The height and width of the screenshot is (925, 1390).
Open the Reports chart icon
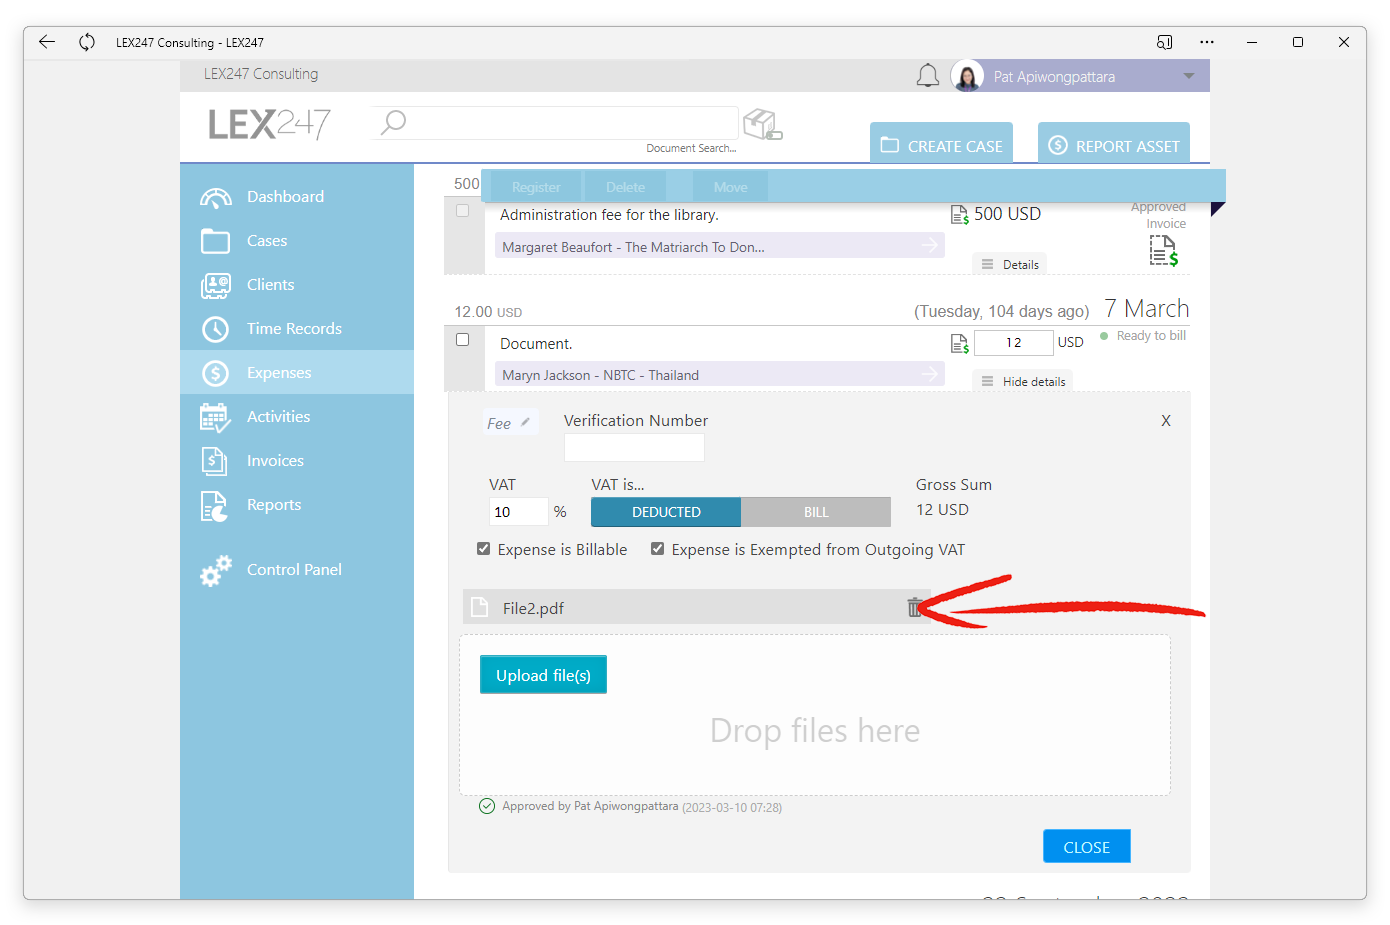click(215, 506)
